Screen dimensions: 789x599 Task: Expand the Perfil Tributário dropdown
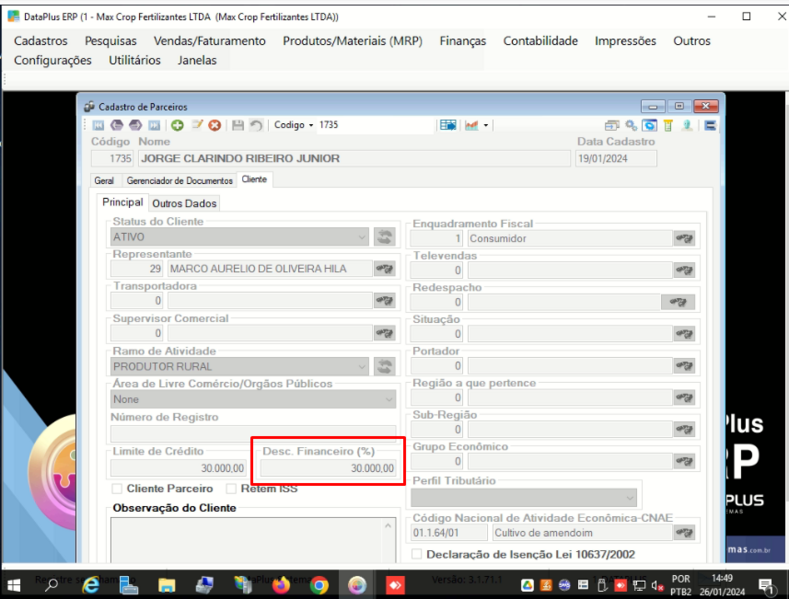click(629, 498)
